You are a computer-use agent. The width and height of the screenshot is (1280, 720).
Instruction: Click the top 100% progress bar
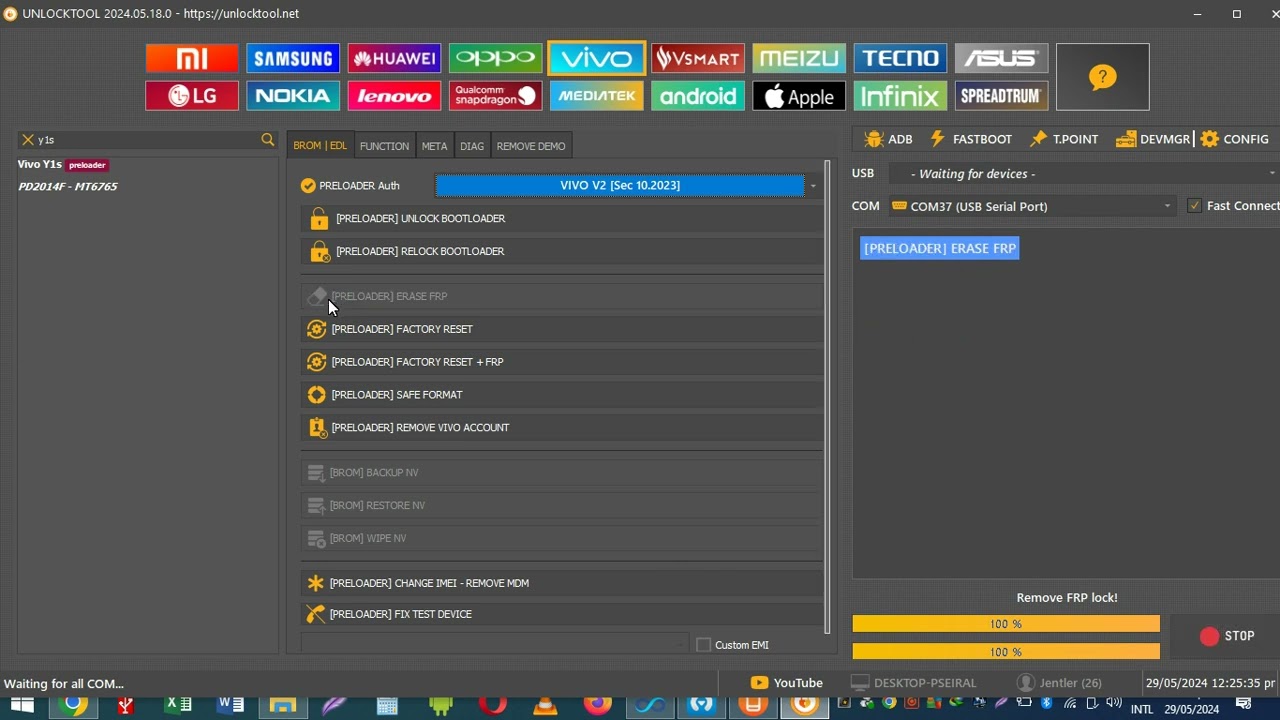1005,624
